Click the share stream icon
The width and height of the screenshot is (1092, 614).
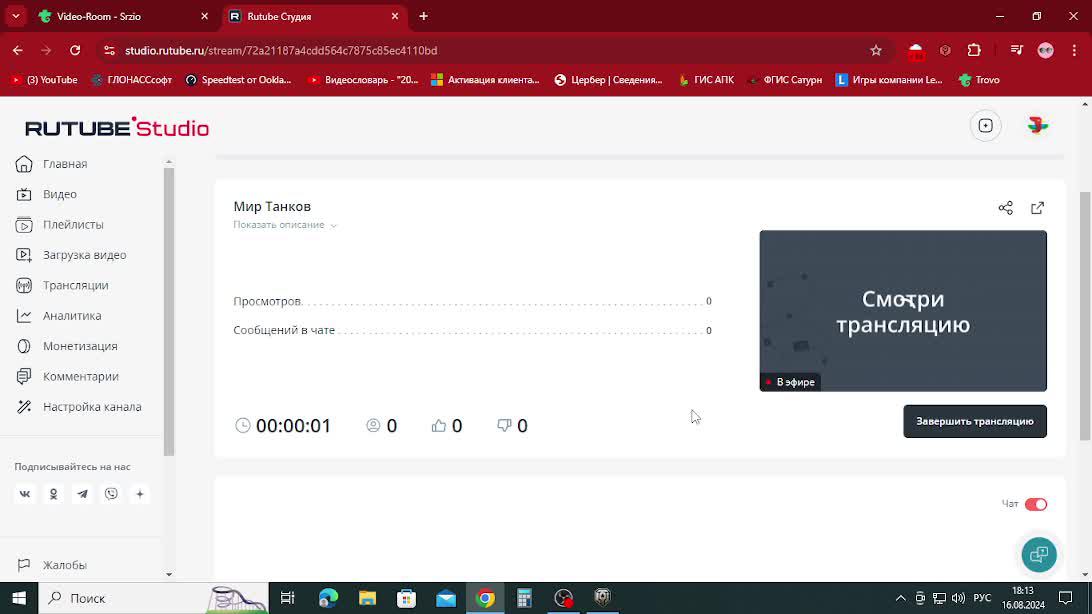[x=1006, y=208]
